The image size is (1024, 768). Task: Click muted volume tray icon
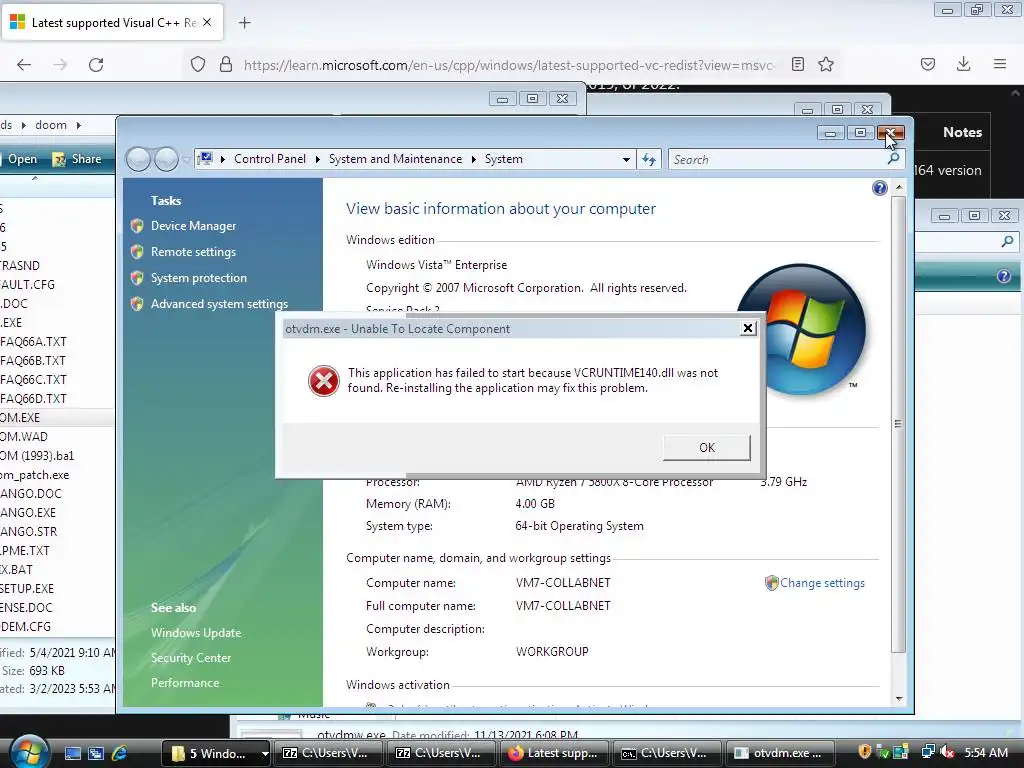[x=947, y=753]
